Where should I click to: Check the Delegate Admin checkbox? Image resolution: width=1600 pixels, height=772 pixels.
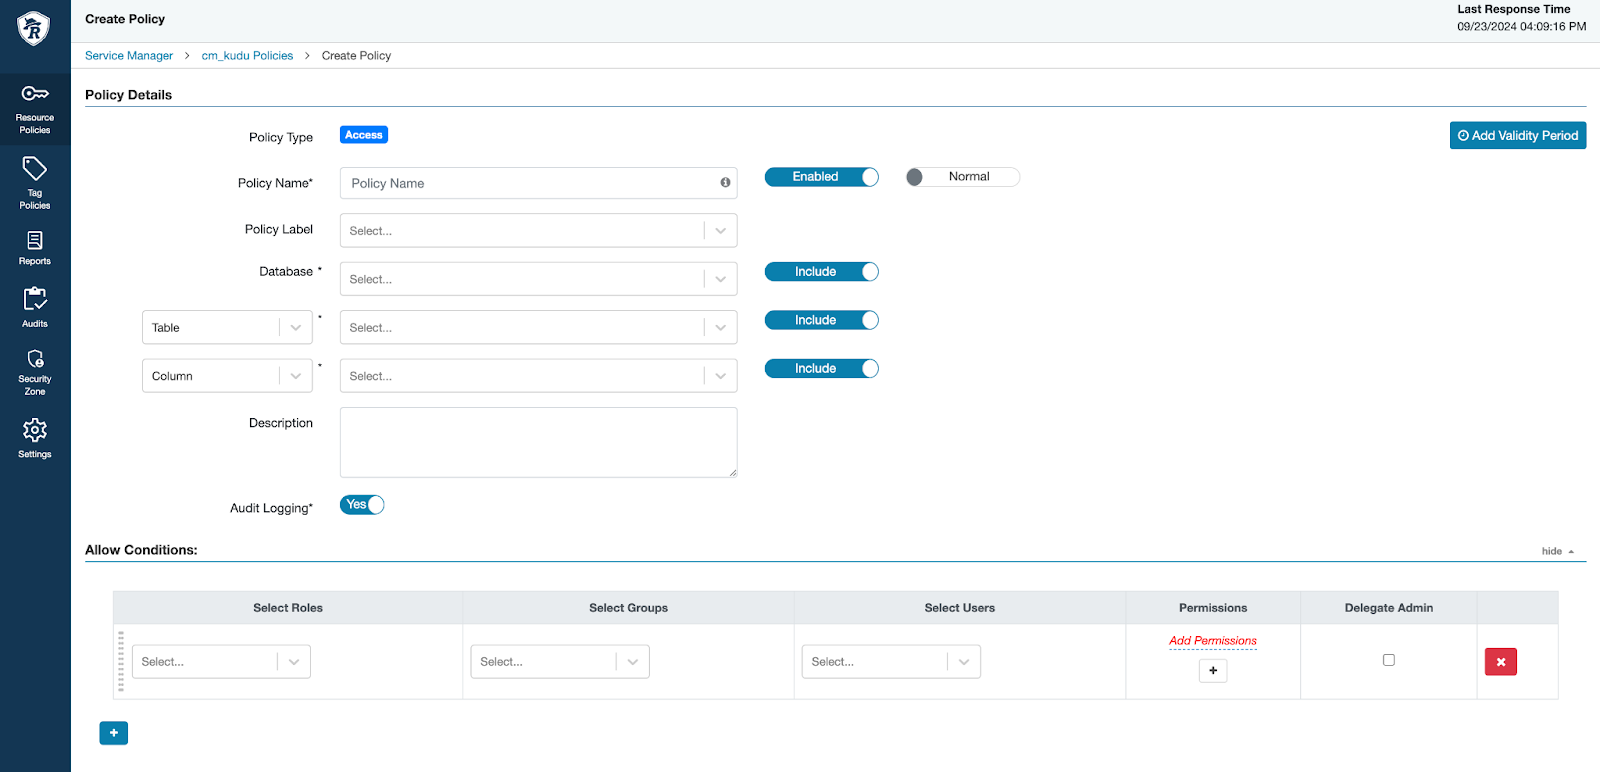[x=1388, y=660]
